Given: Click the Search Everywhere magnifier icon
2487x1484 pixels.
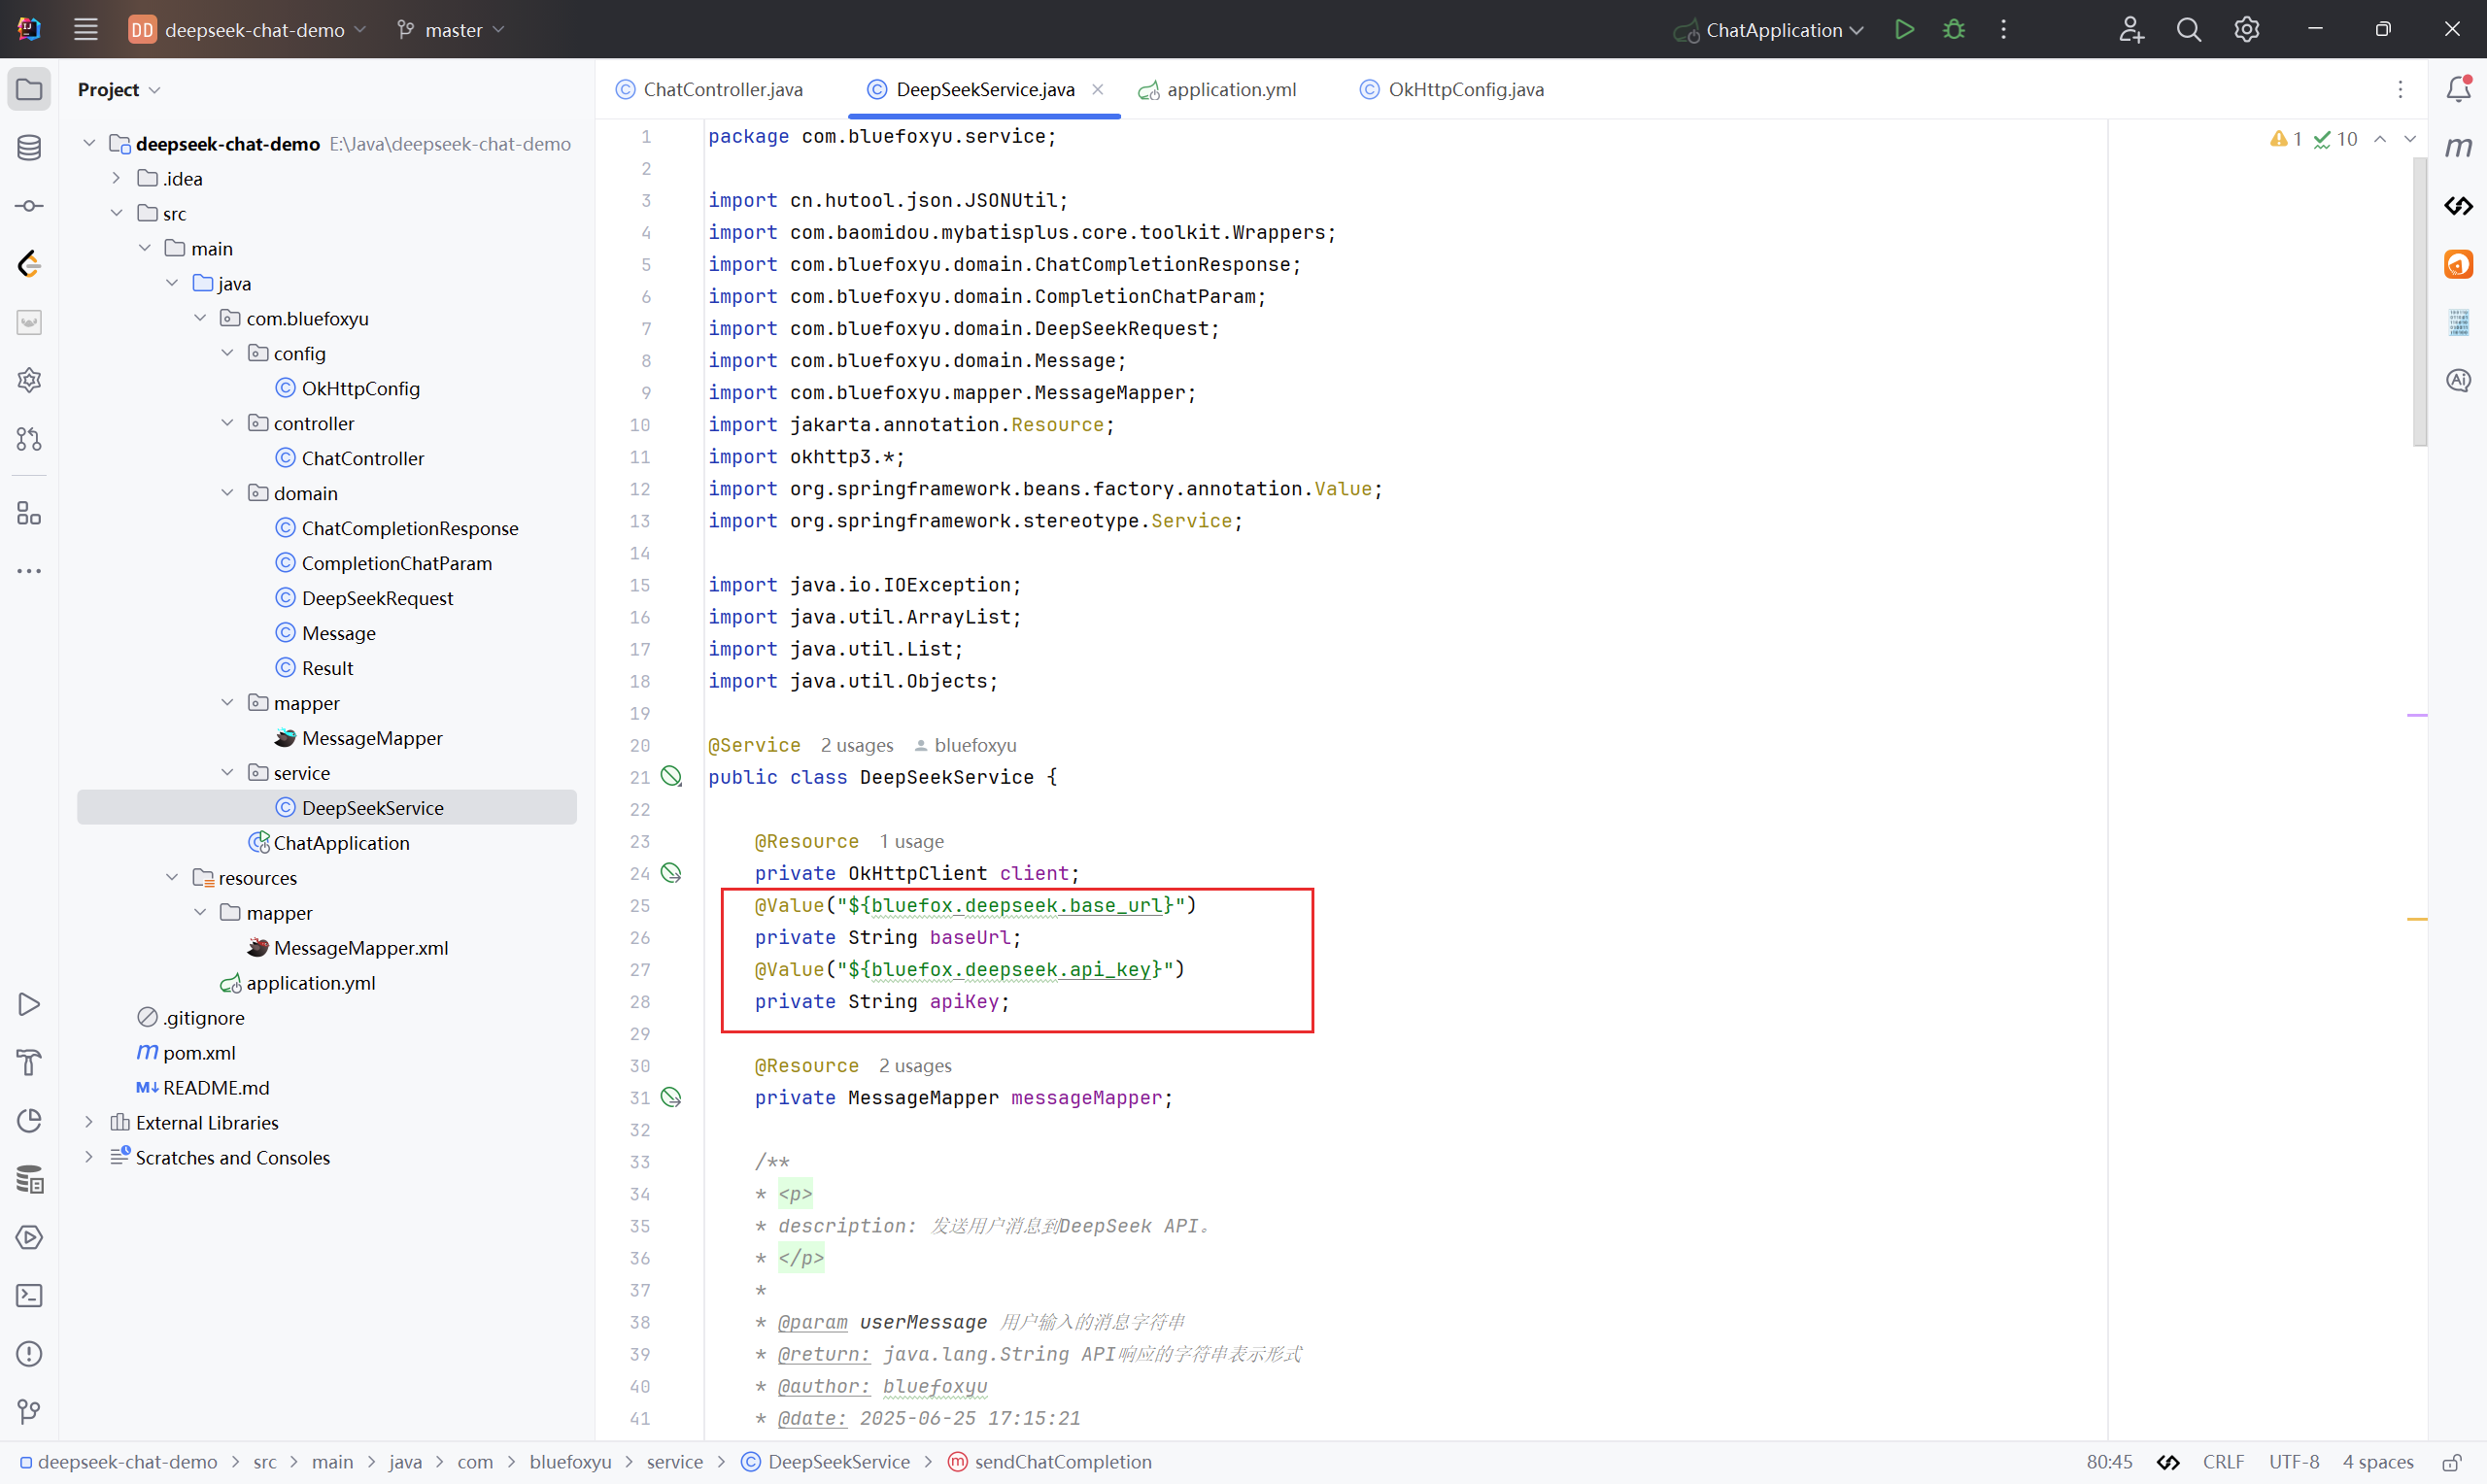Looking at the screenshot, I should (x=2188, y=30).
